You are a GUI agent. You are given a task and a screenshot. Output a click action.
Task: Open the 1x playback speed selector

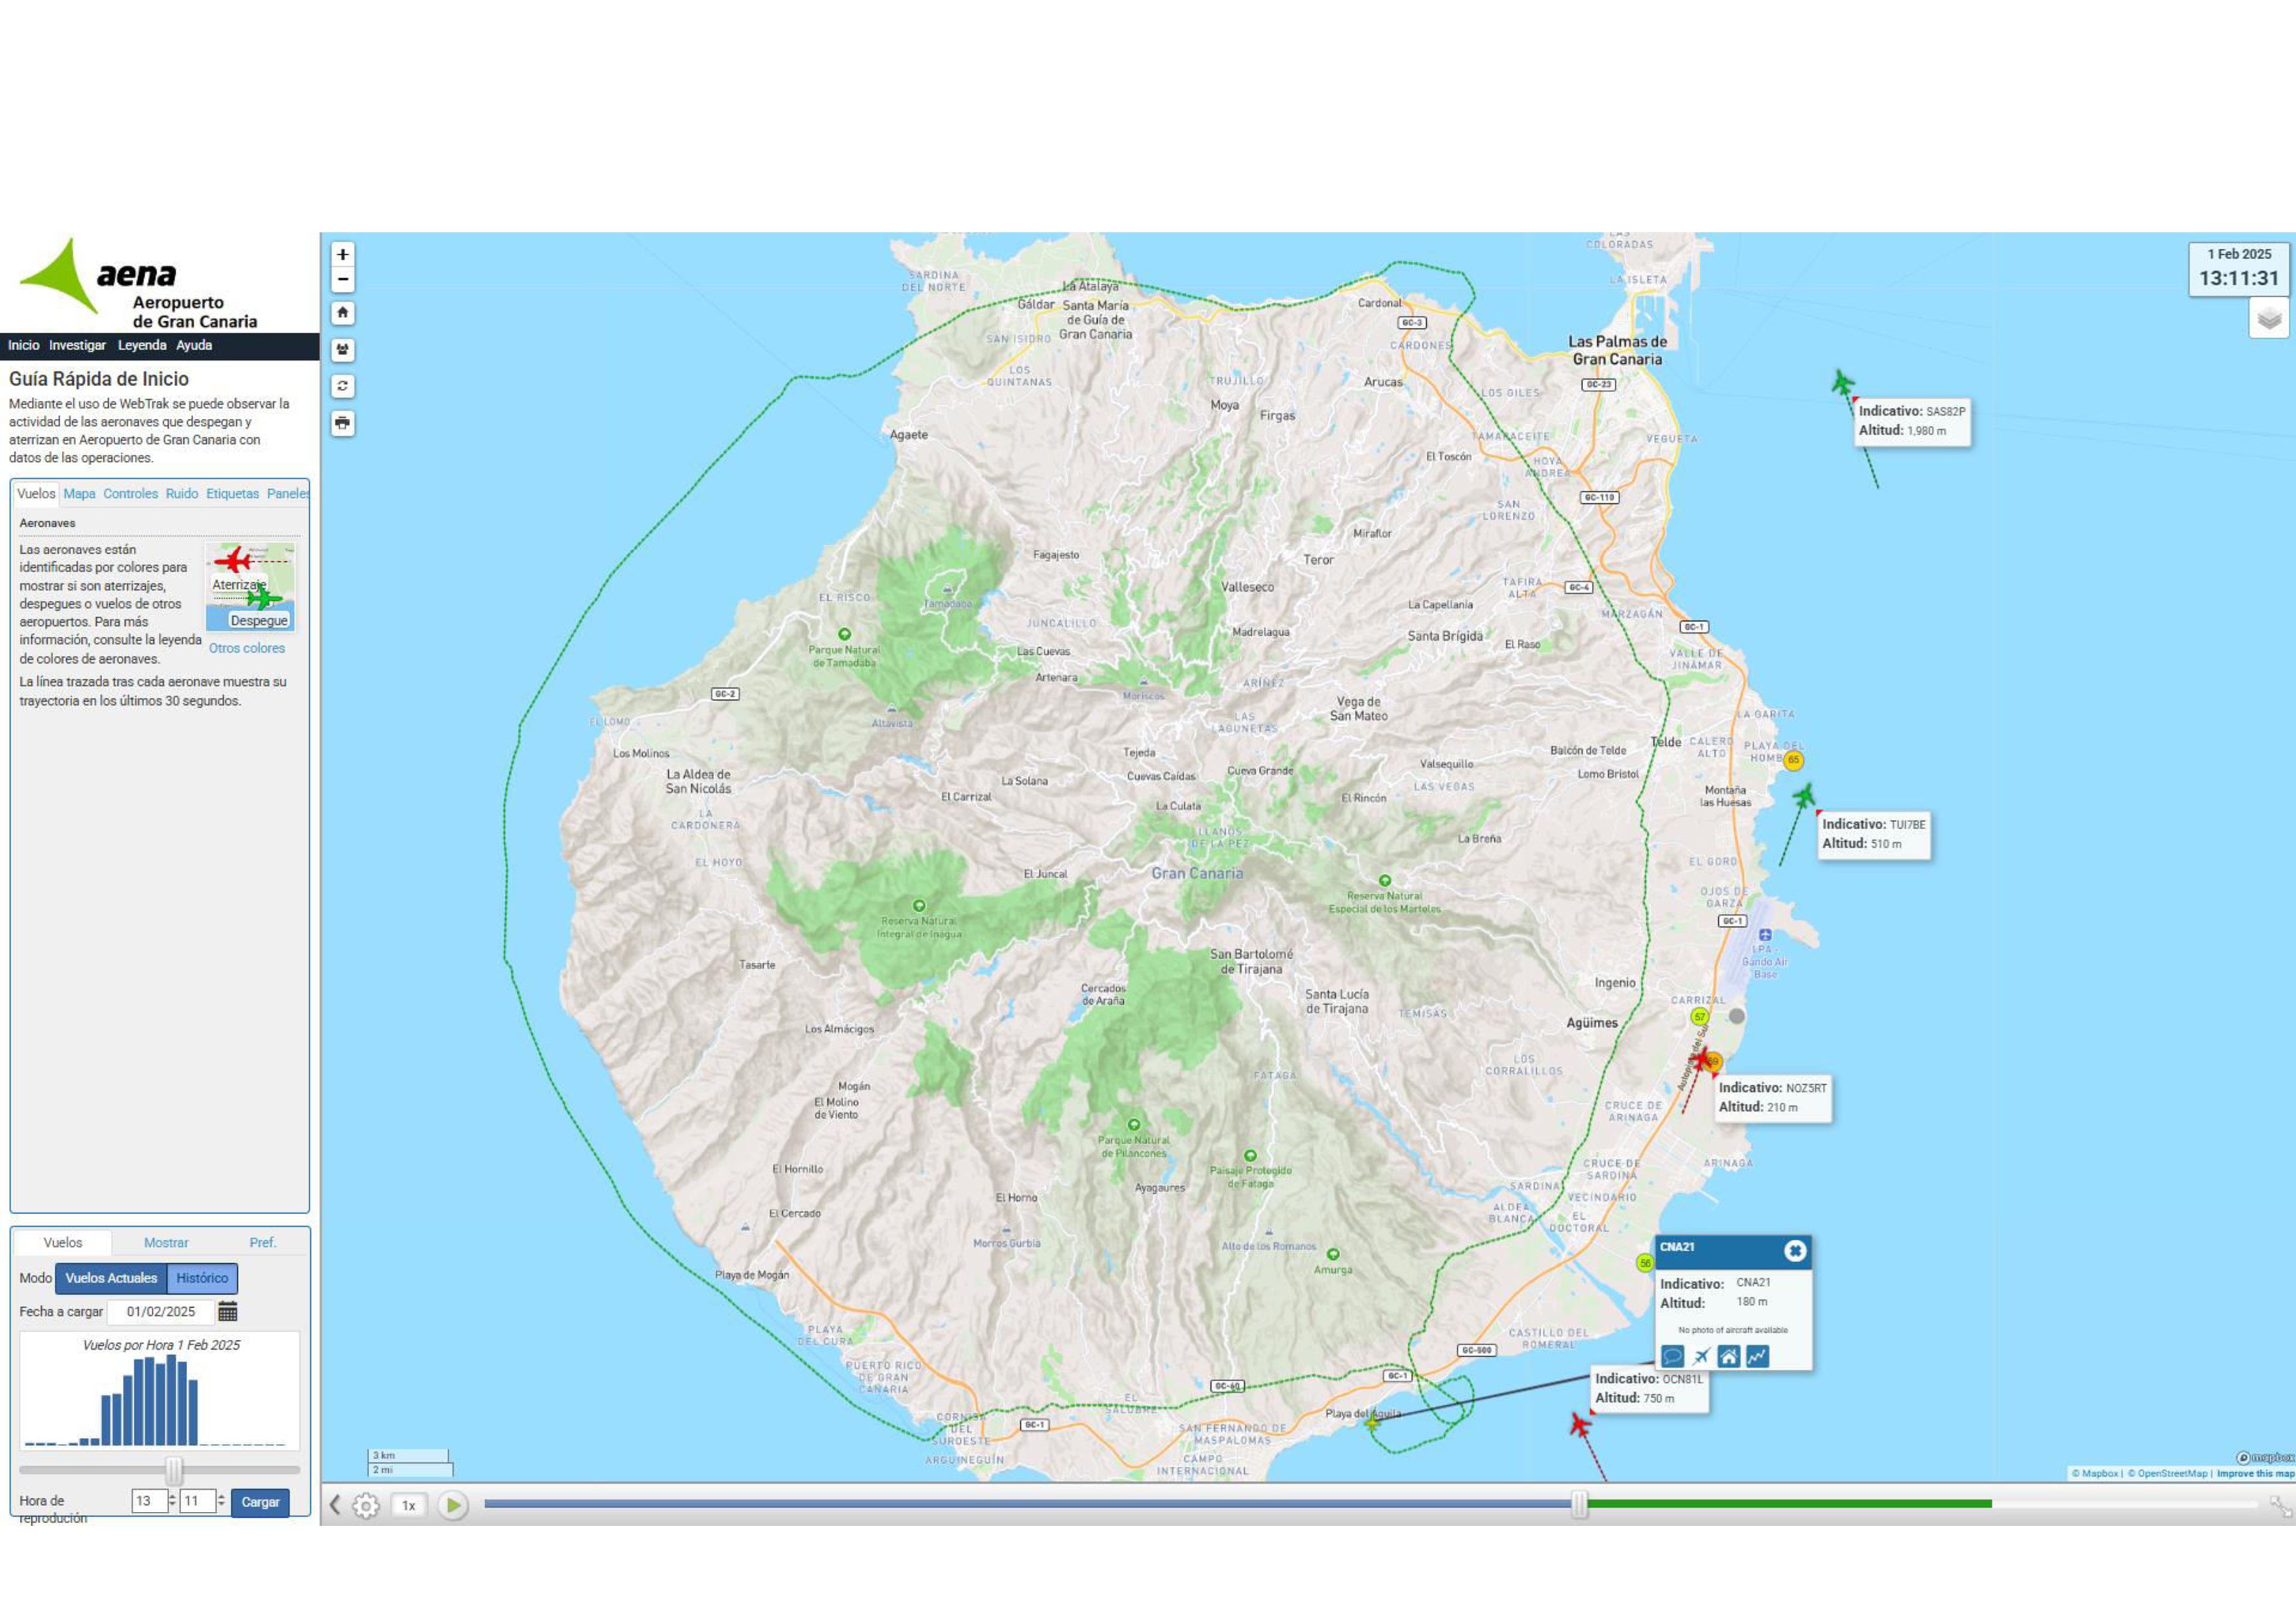408,1505
